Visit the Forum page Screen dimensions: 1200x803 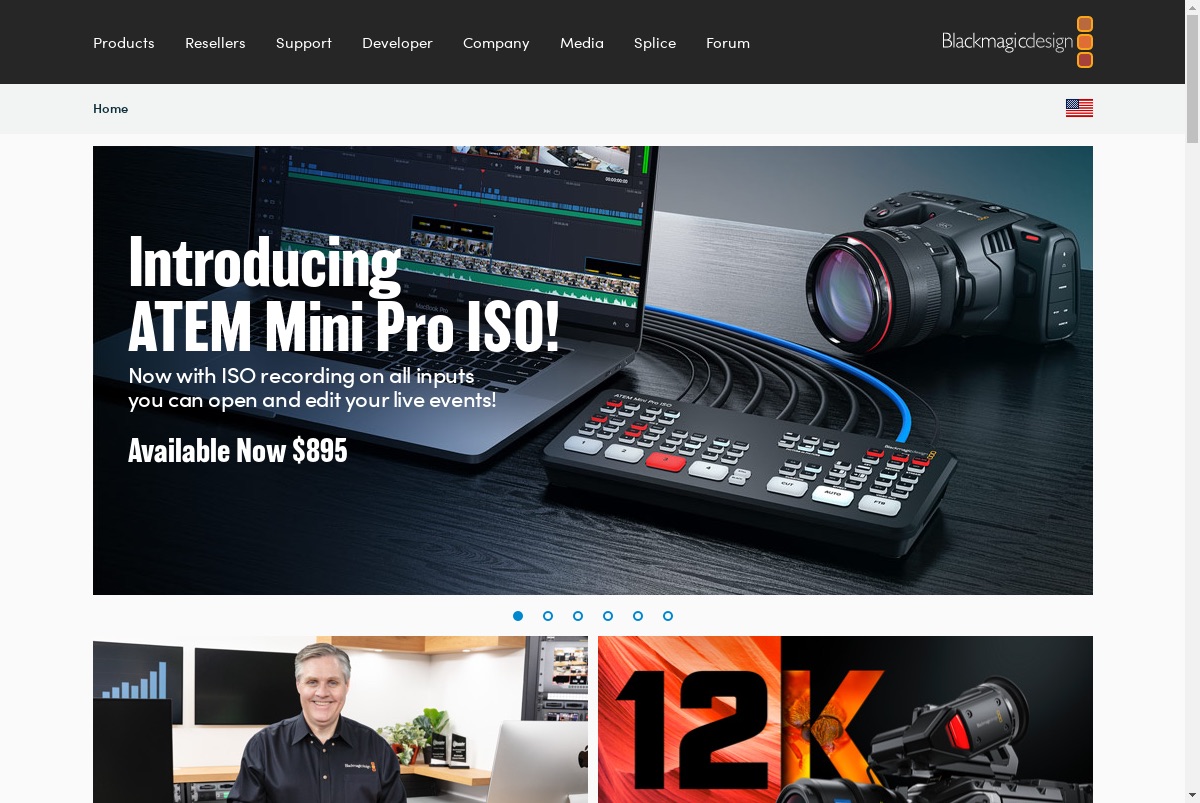tap(728, 43)
